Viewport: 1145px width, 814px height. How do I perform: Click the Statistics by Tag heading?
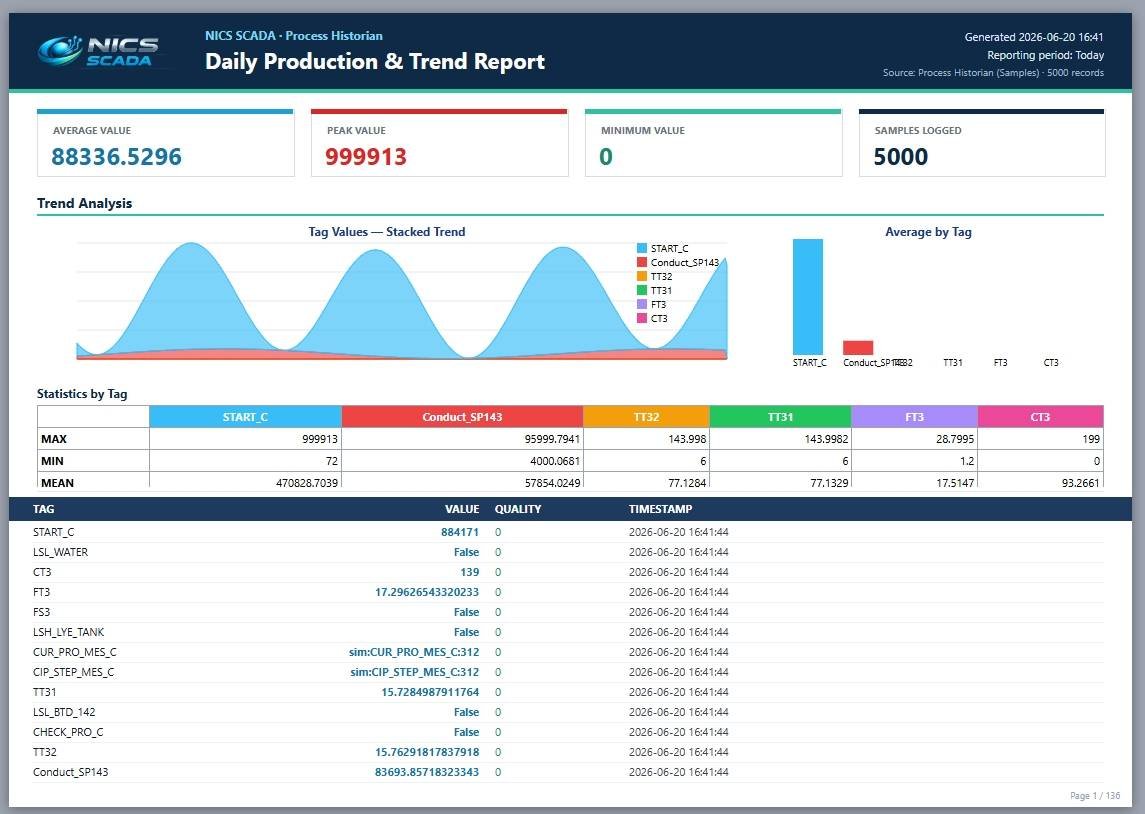(x=82, y=394)
